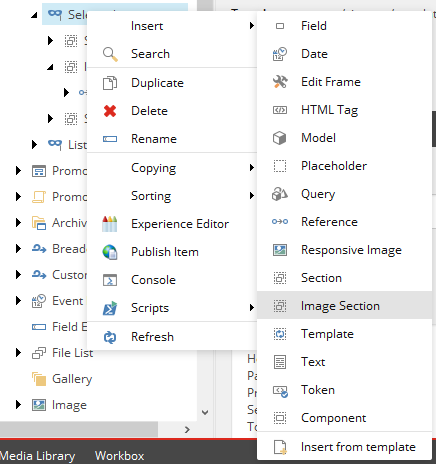Image resolution: width=436 pixels, height=464 pixels.
Task: Open the Workbox link
Action: [119, 456]
